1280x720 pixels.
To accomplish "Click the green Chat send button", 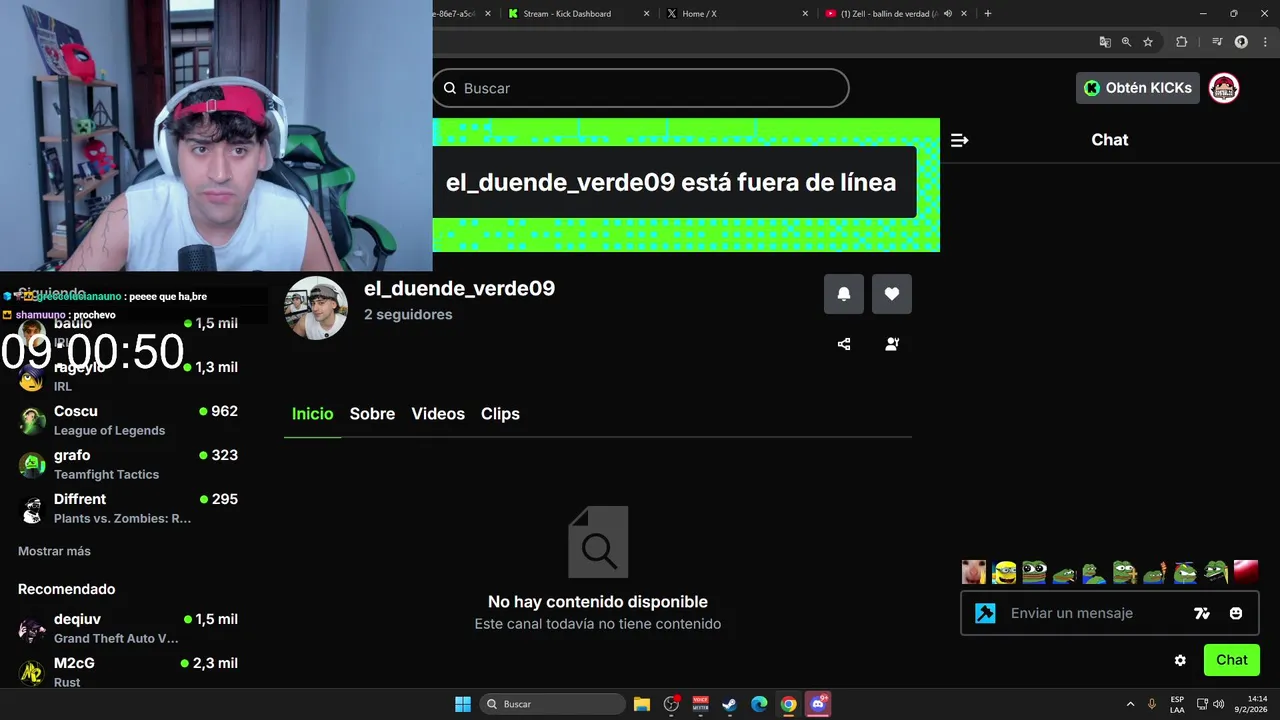I will point(1232,660).
